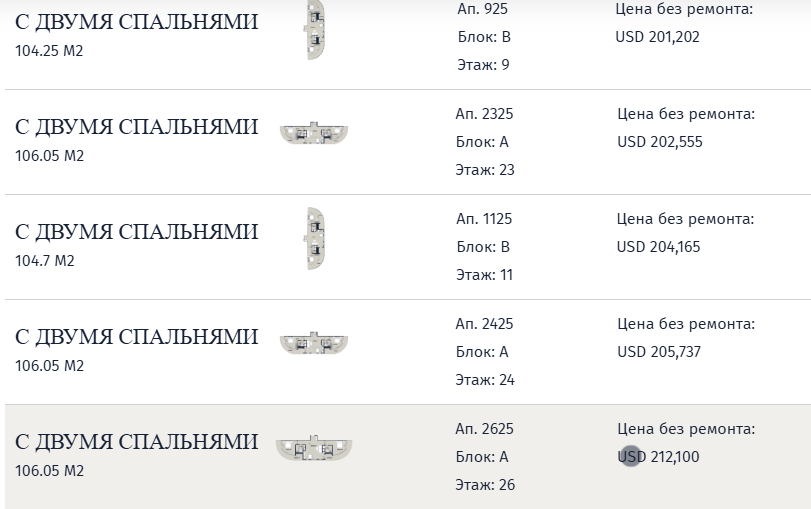Open the floor plan thumbnail for apartment 925
Image resolution: width=811 pixels, height=509 pixels.
tap(316, 29)
